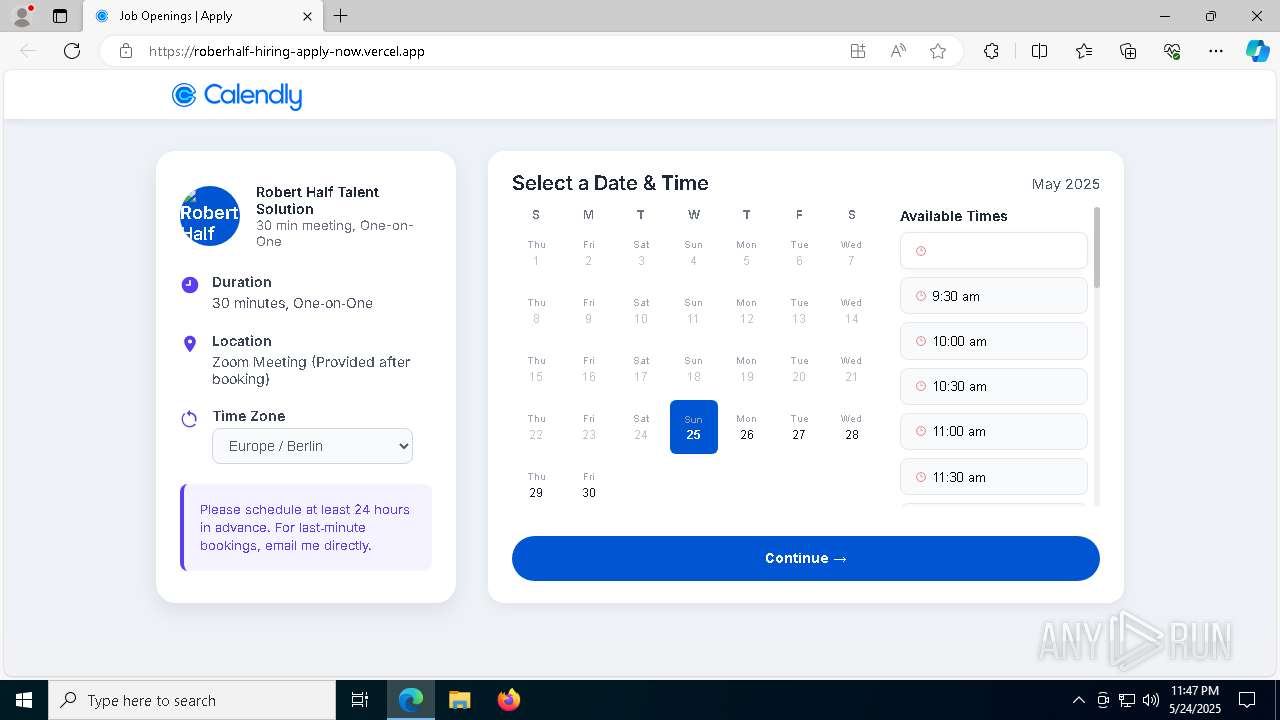Click the Robert Half profile avatar
The image size is (1280, 720).
(x=210, y=216)
